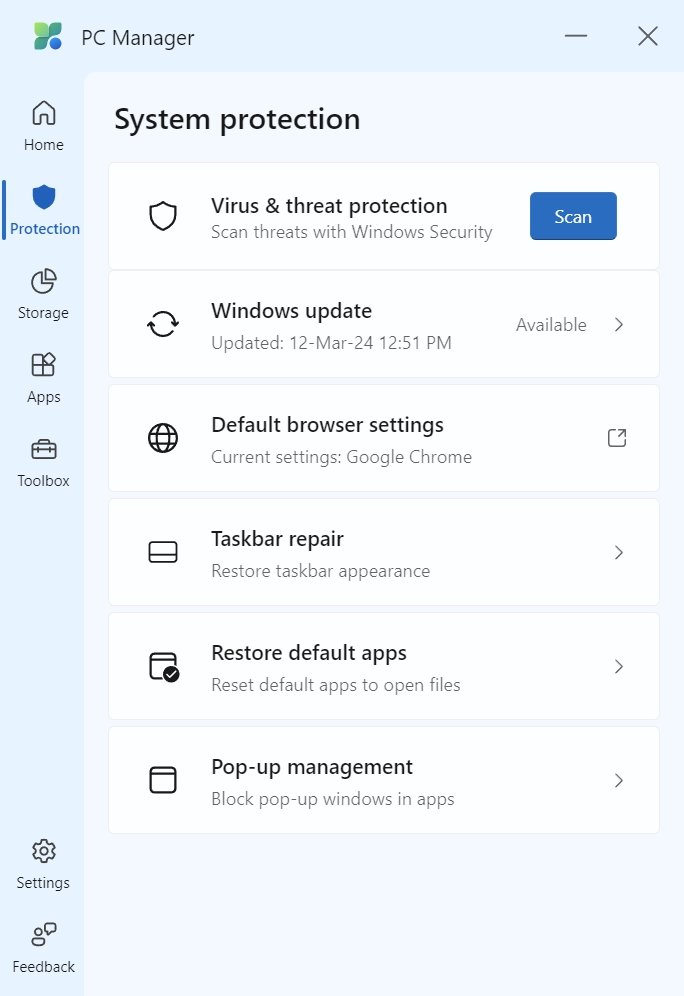Expand the Pop-up management chevron
This screenshot has width=684, height=996.
click(619, 780)
